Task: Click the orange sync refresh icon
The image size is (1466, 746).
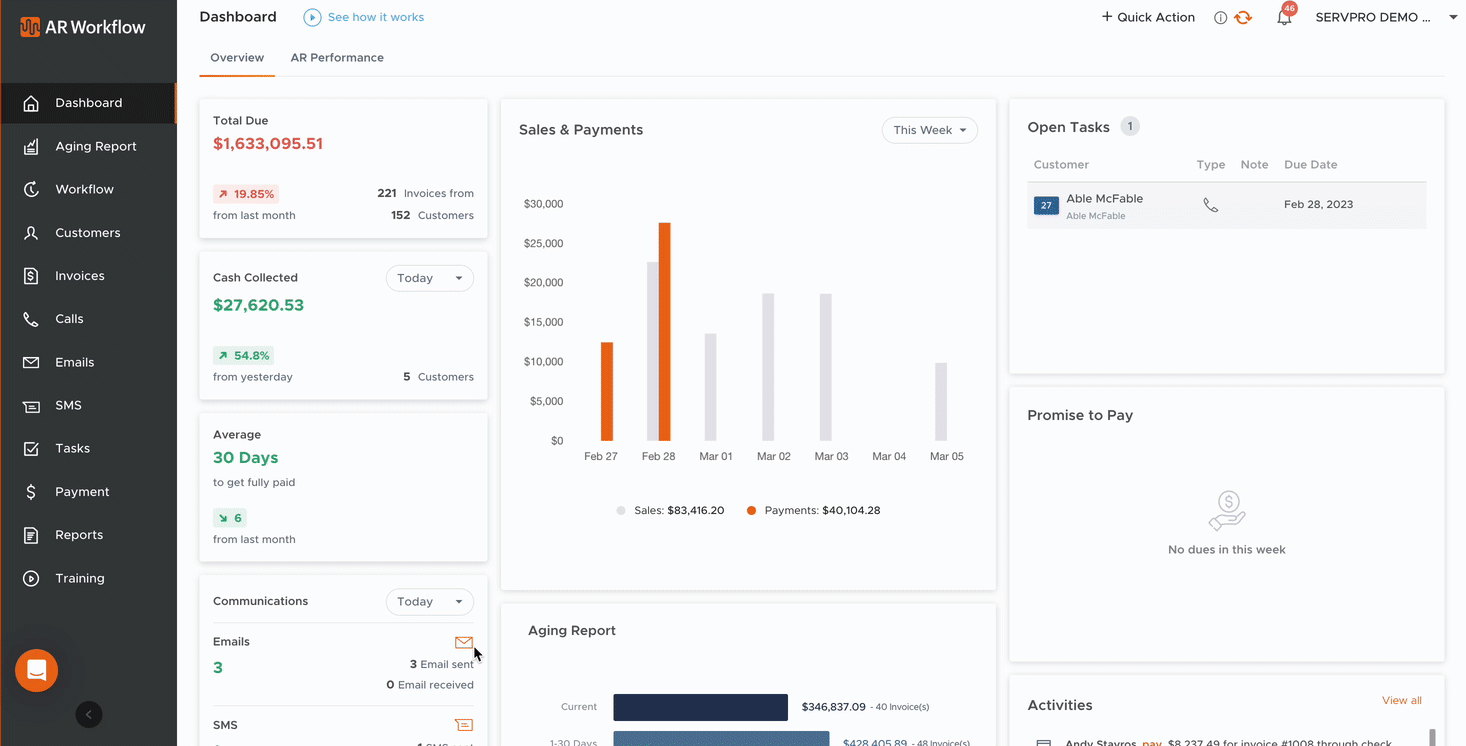Action: 1243,18
